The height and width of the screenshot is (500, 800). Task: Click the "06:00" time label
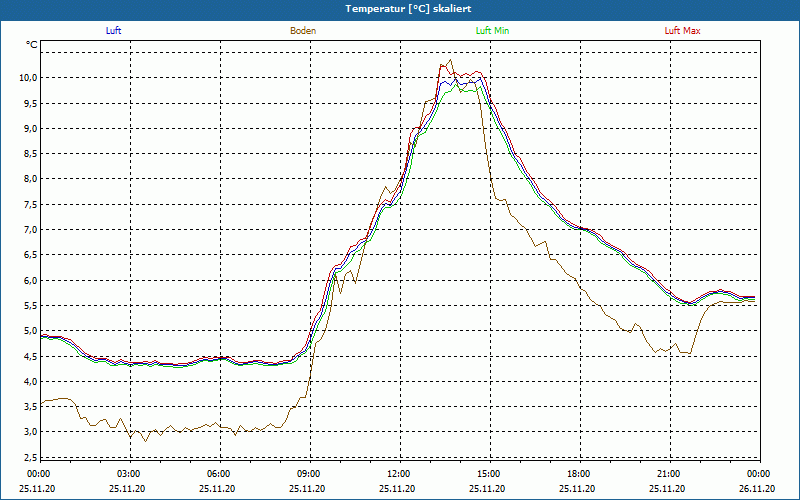tap(218, 474)
